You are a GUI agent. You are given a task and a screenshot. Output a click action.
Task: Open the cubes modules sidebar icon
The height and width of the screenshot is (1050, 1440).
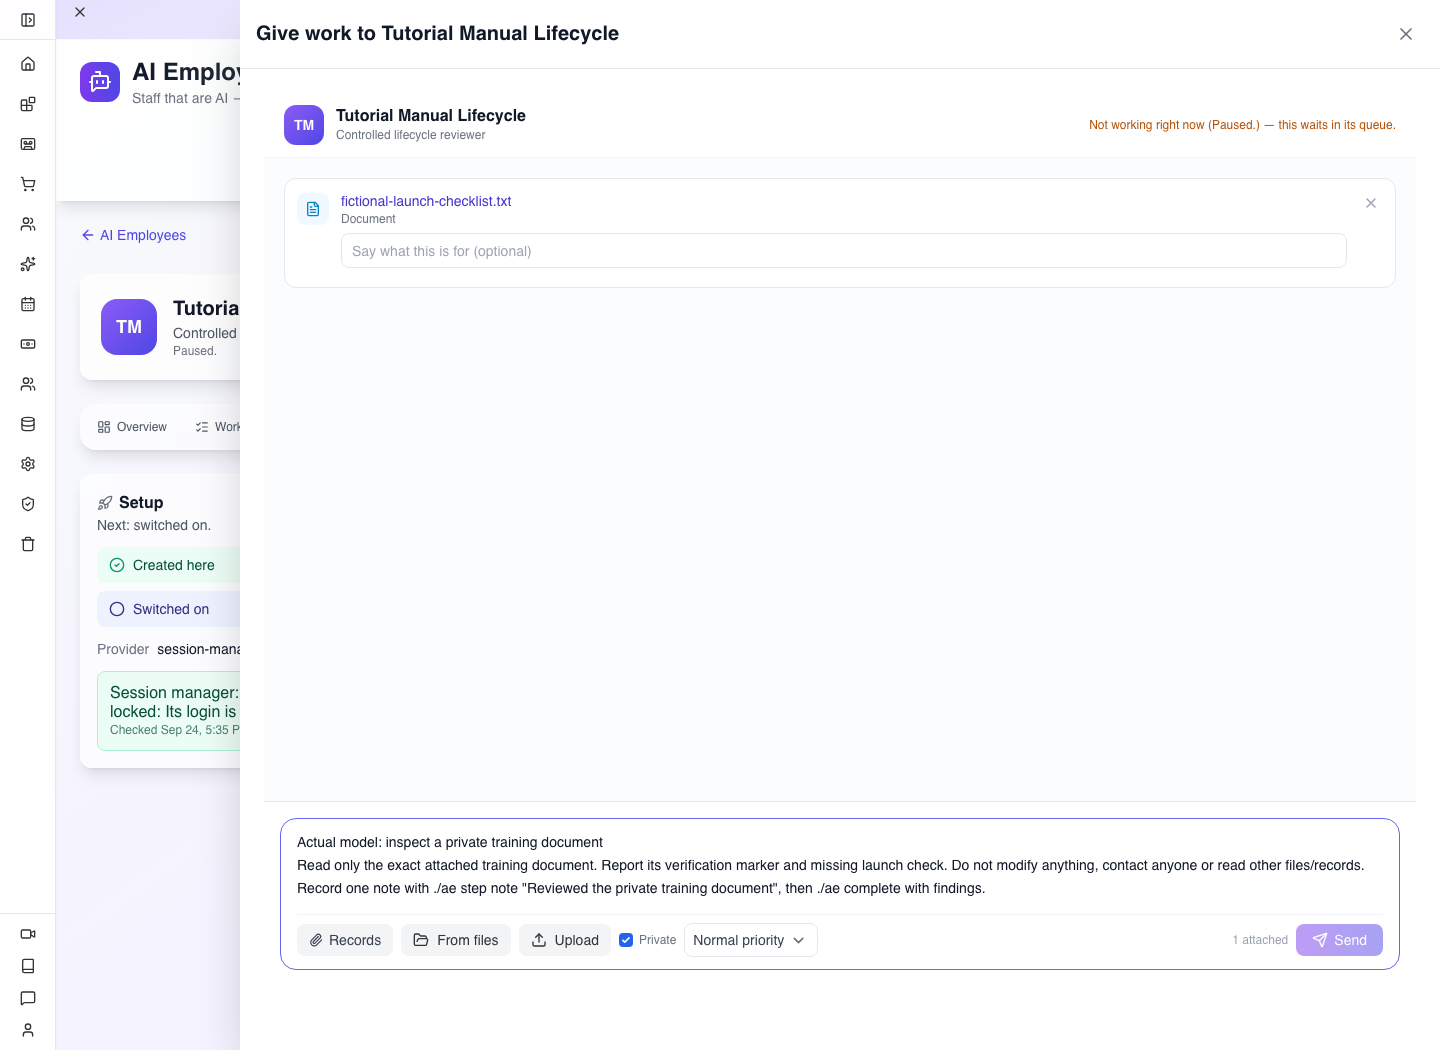pos(28,104)
